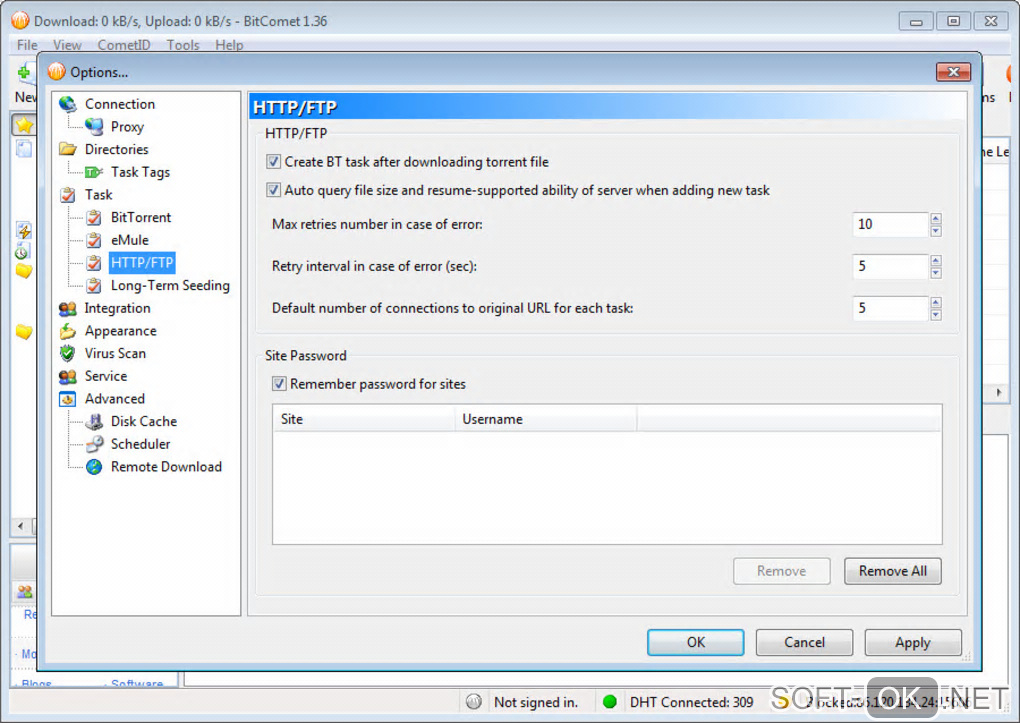This screenshot has width=1020, height=723.
Task: Increase max retries number
Action: 935,219
